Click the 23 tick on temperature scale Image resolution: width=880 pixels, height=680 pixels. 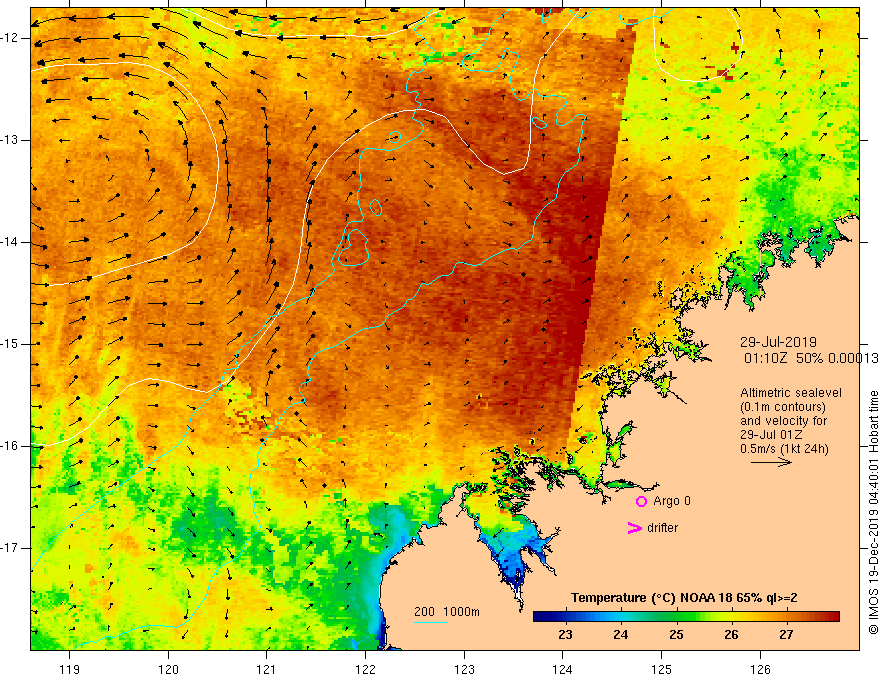click(565, 635)
